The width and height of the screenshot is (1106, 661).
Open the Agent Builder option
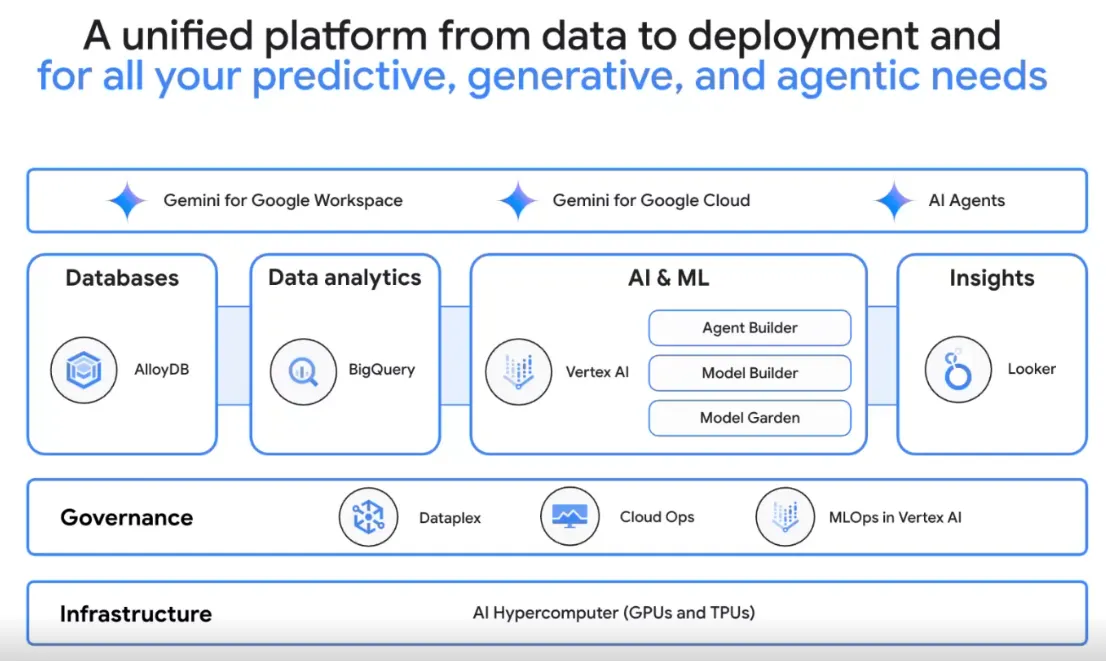click(x=749, y=328)
